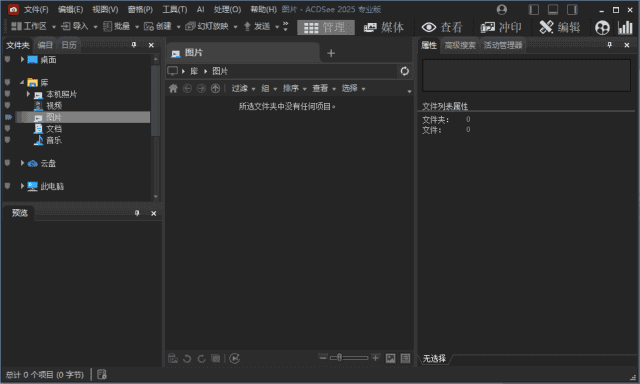Click the 批量 batch toolbar button

point(116,27)
